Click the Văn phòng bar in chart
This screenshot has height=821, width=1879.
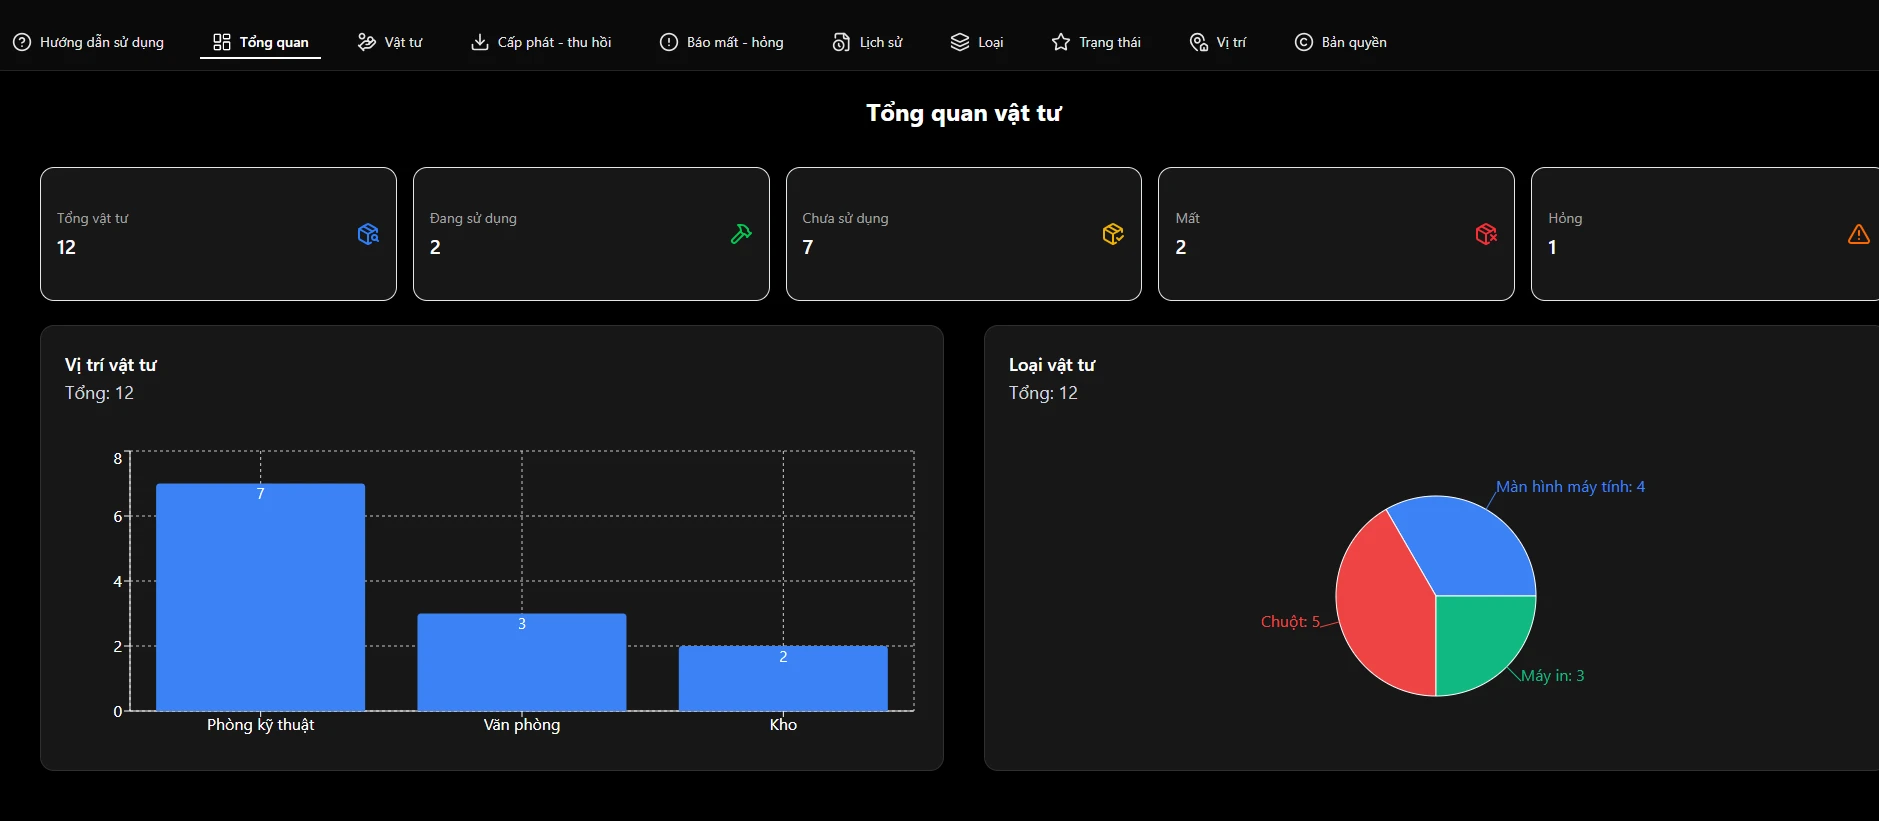[521, 665]
